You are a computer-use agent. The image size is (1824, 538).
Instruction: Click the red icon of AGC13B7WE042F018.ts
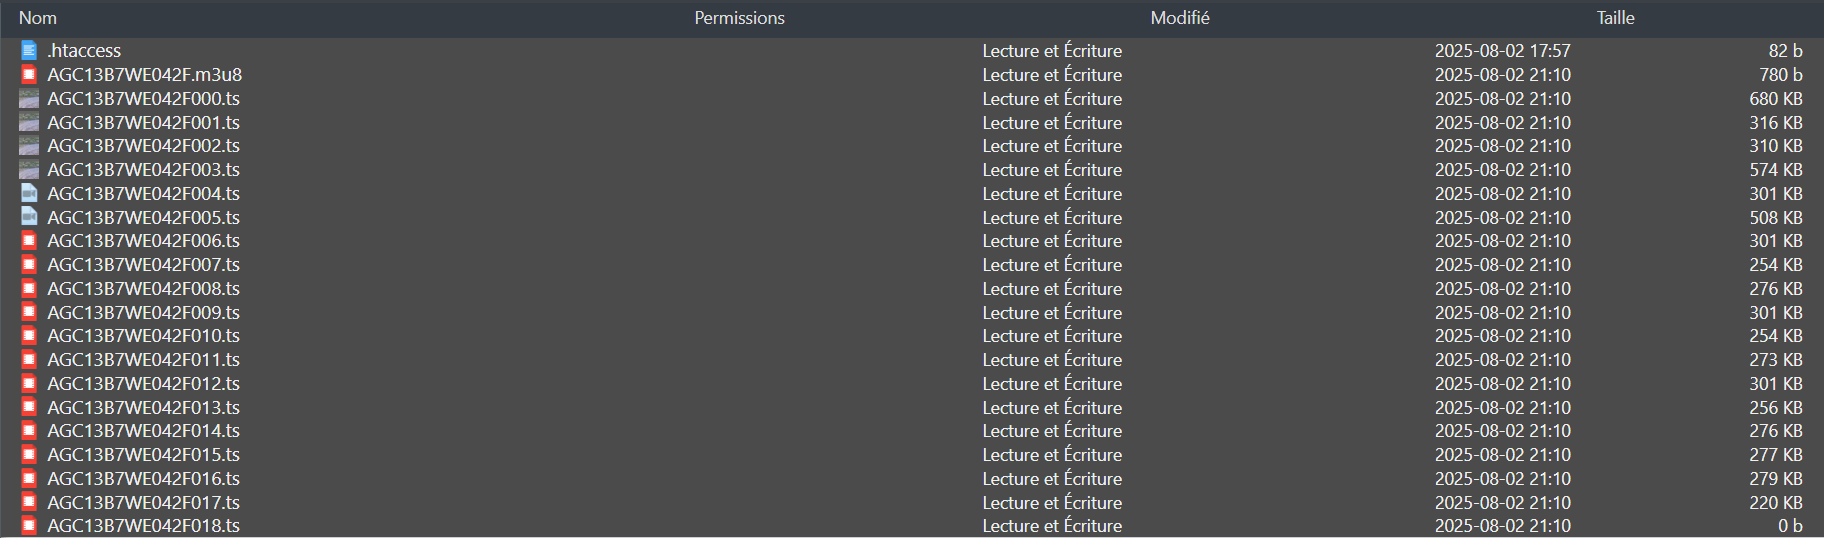click(29, 526)
